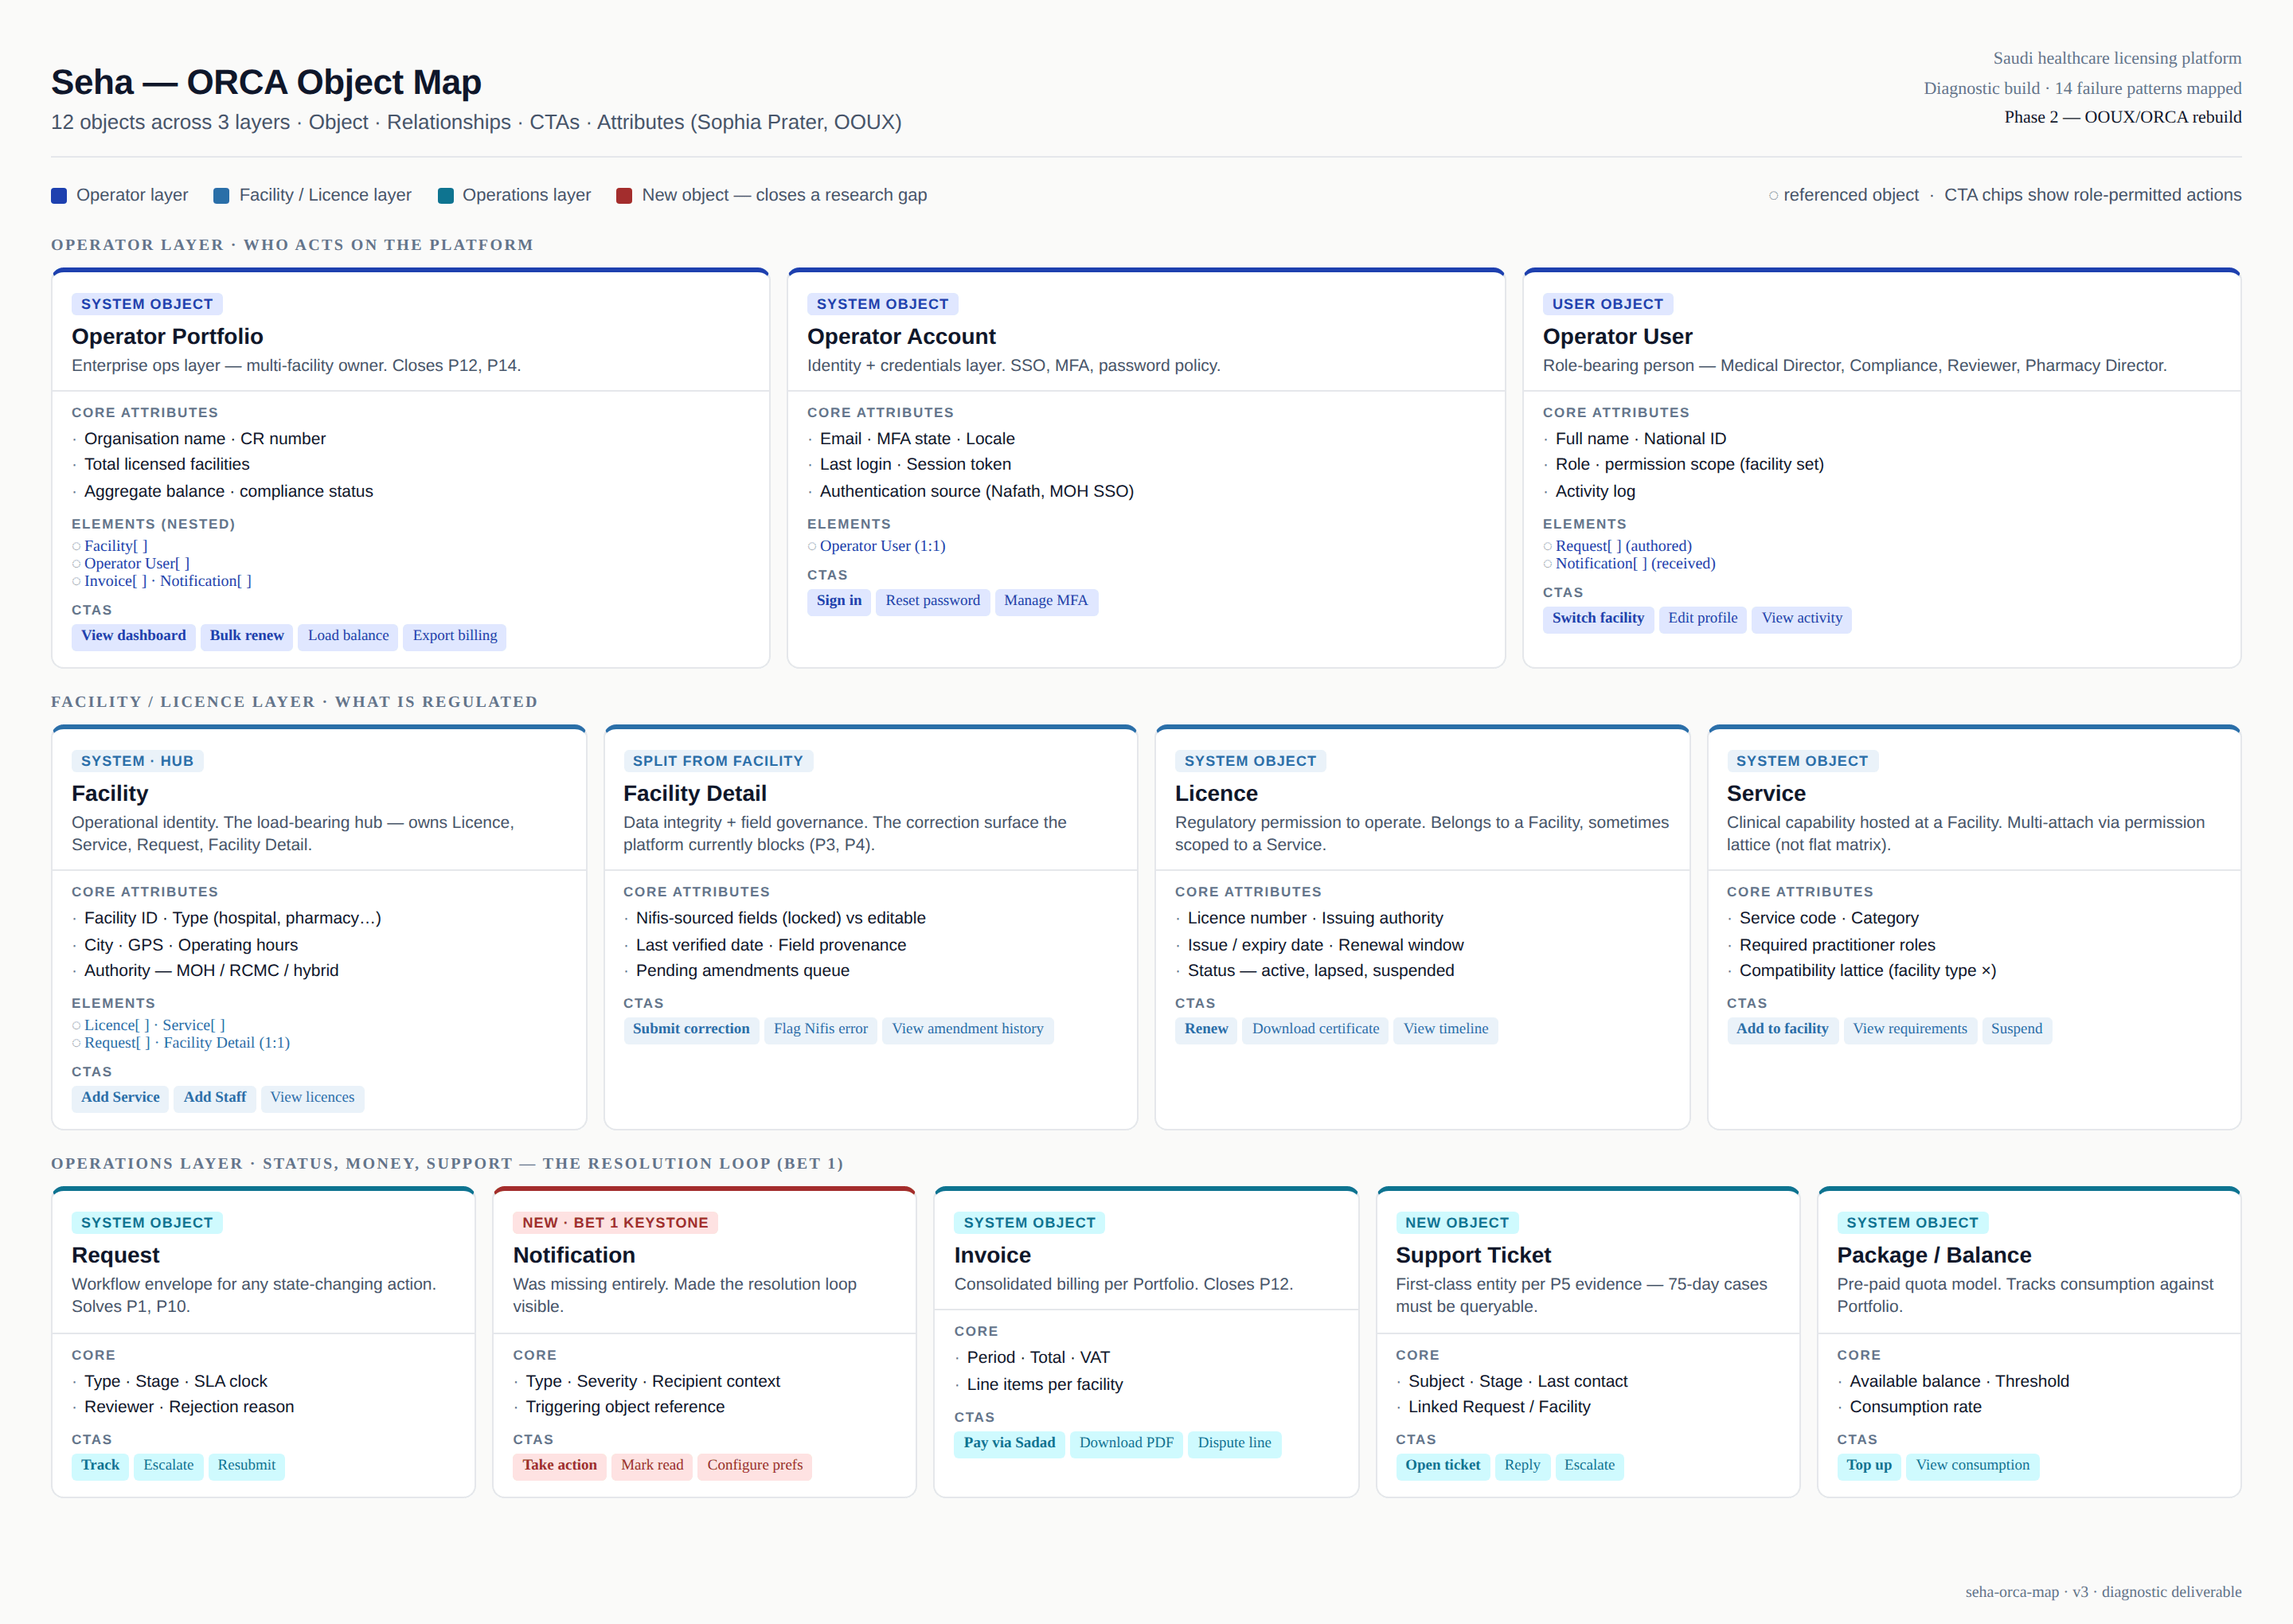
Task: Open the Operator User (1:1) element link
Action: pyautogui.click(x=882, y=546)
